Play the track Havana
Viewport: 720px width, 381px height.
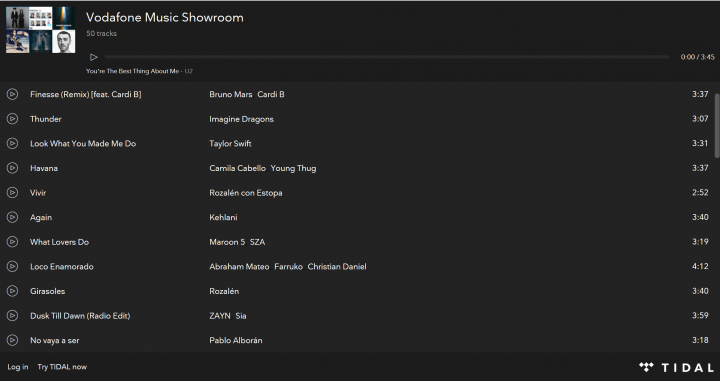(12, 168)
